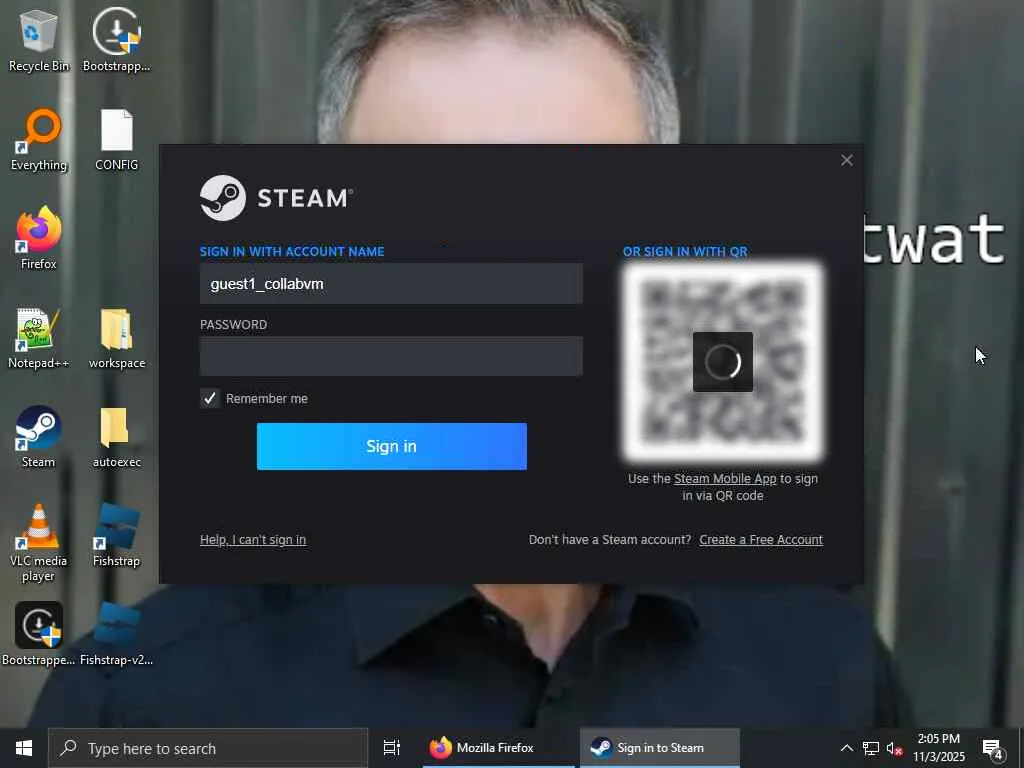The height and width of the screenshot is (768, 1024).
Task: Focus the PASSWORD input field
Action: point(391,356)
